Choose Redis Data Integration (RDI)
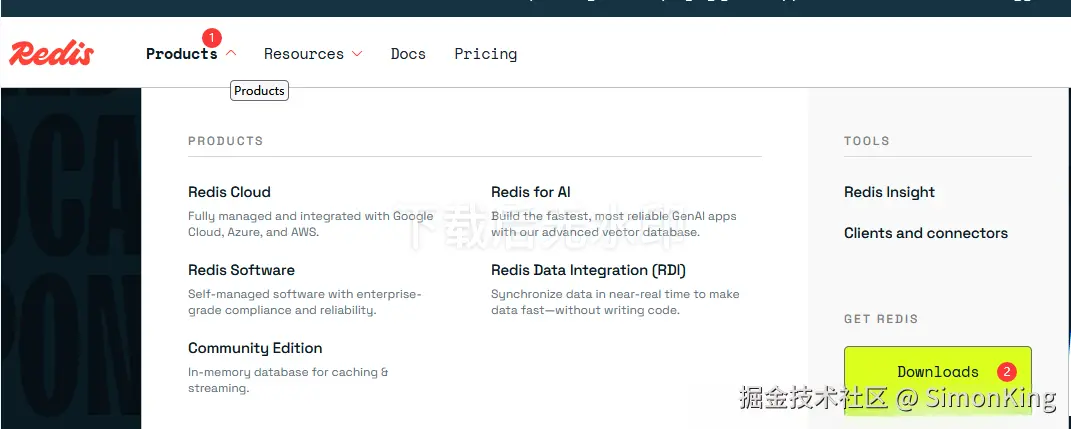1071x429 pixels. pyautogui.click(x=588, y=270)
